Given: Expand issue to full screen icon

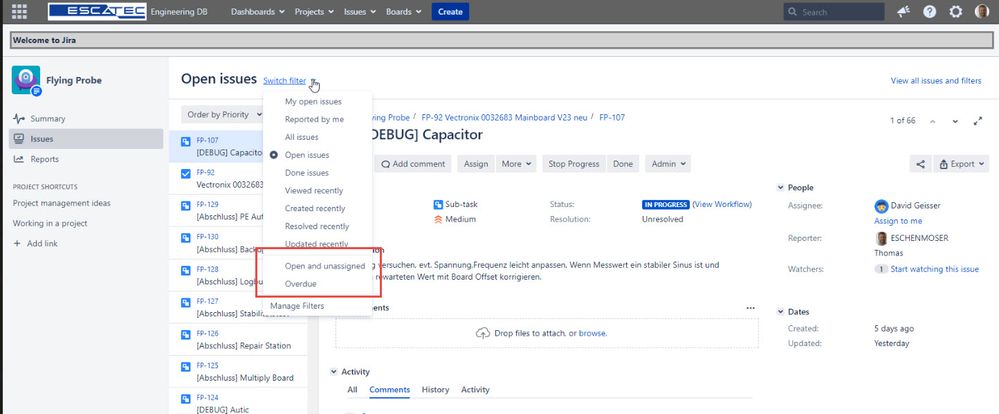Looking at the screenshot, I should pyautogui.click(x=978, y=120).
